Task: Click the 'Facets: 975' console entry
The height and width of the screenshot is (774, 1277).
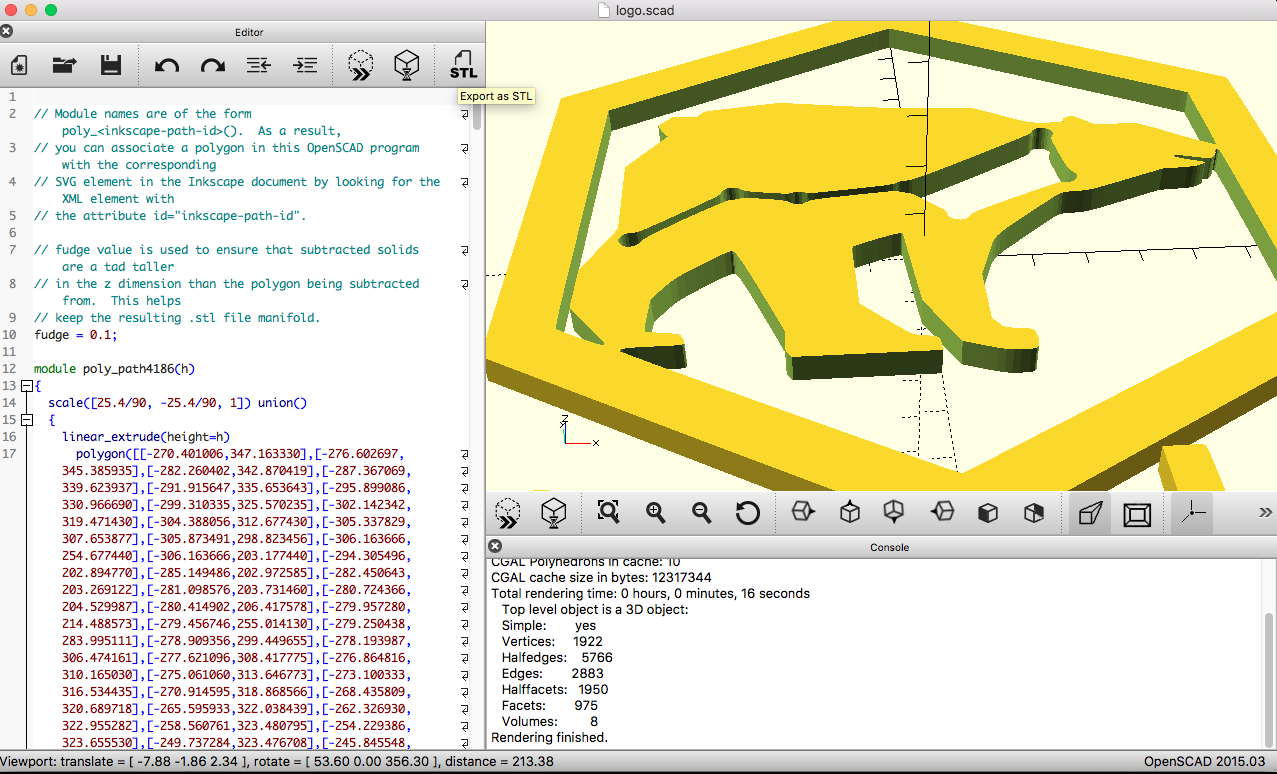Action: pyautogui.click(x=550, y=706)
